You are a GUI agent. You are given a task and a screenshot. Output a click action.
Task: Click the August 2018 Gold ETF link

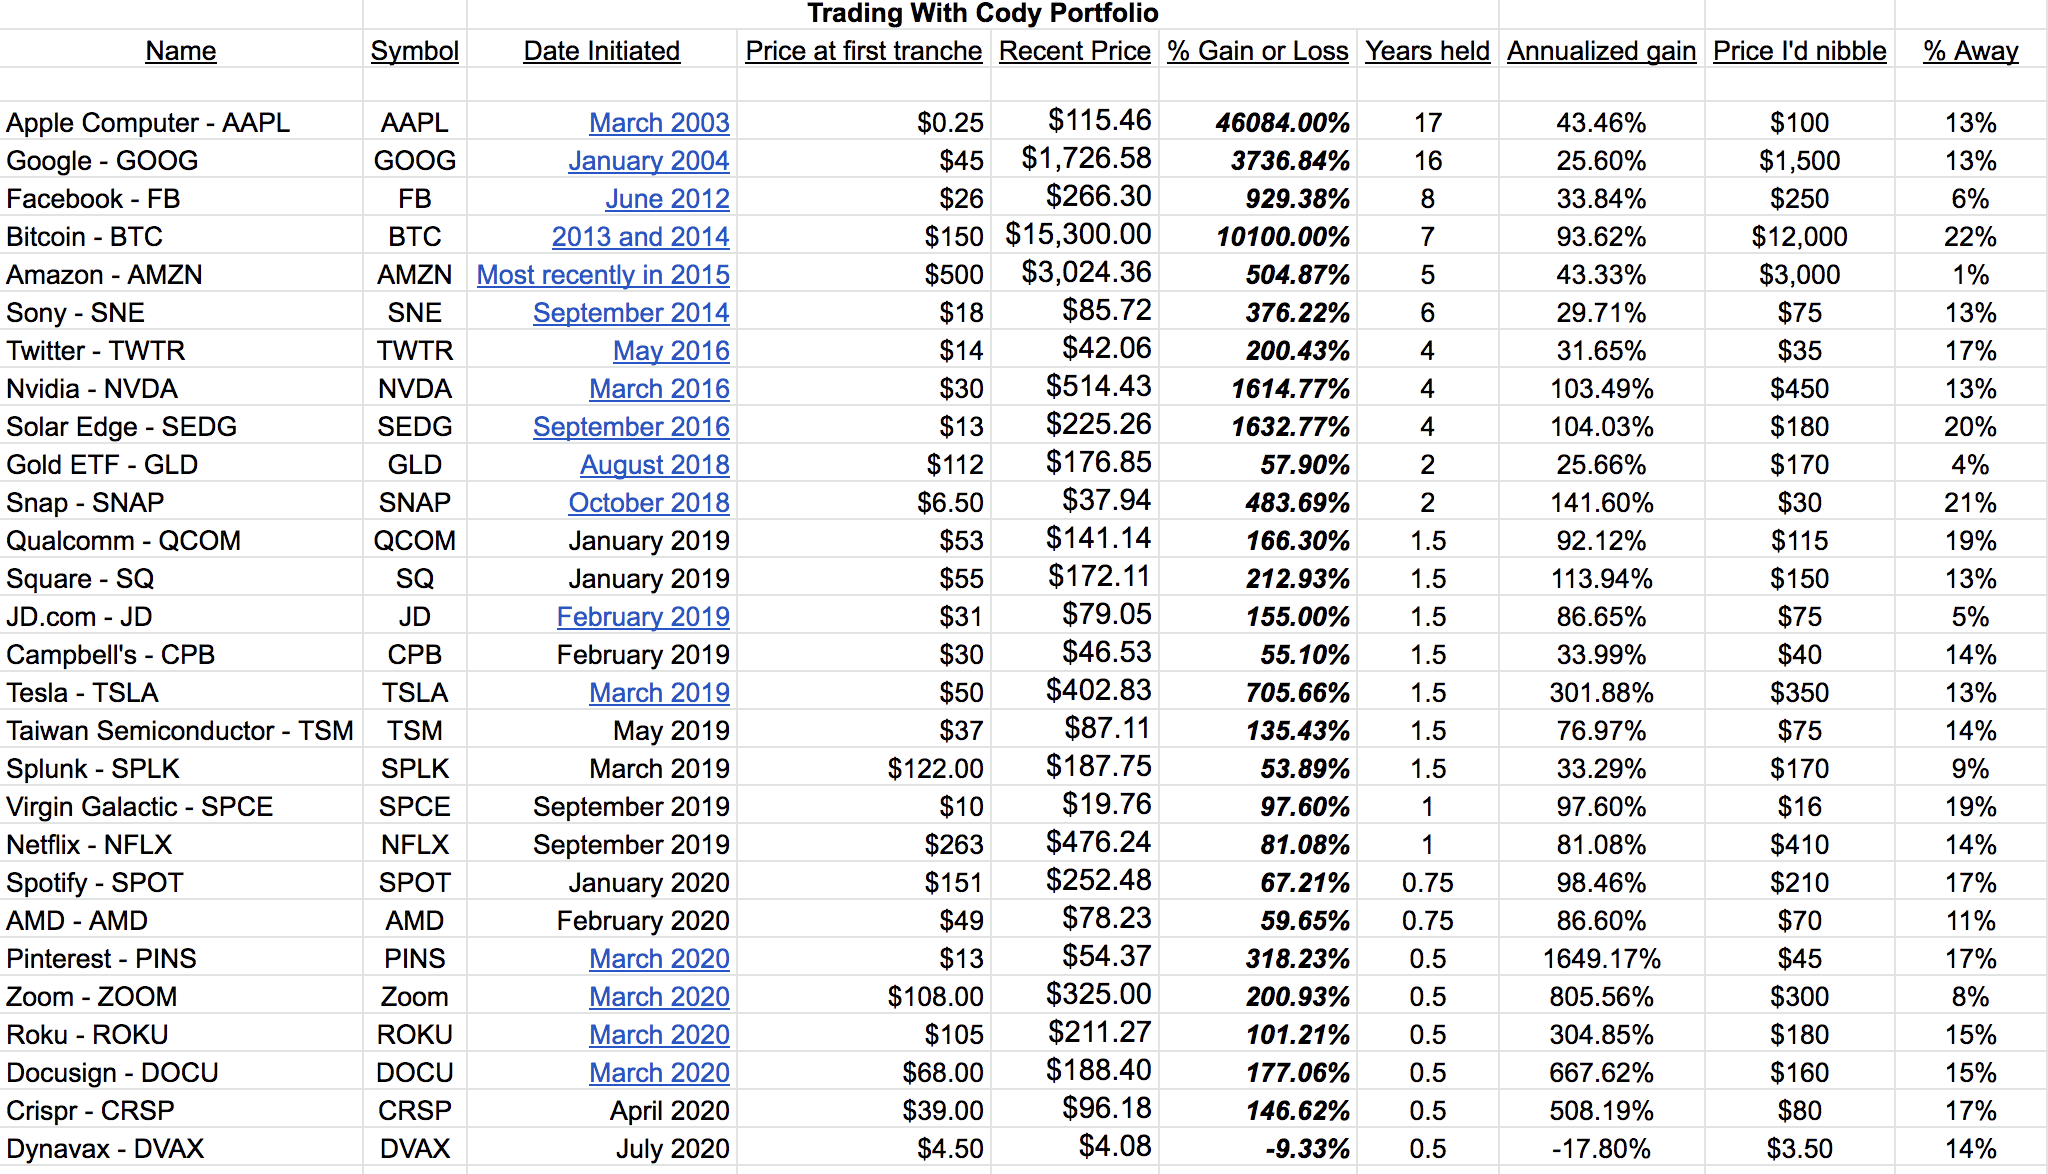[654, 465]
